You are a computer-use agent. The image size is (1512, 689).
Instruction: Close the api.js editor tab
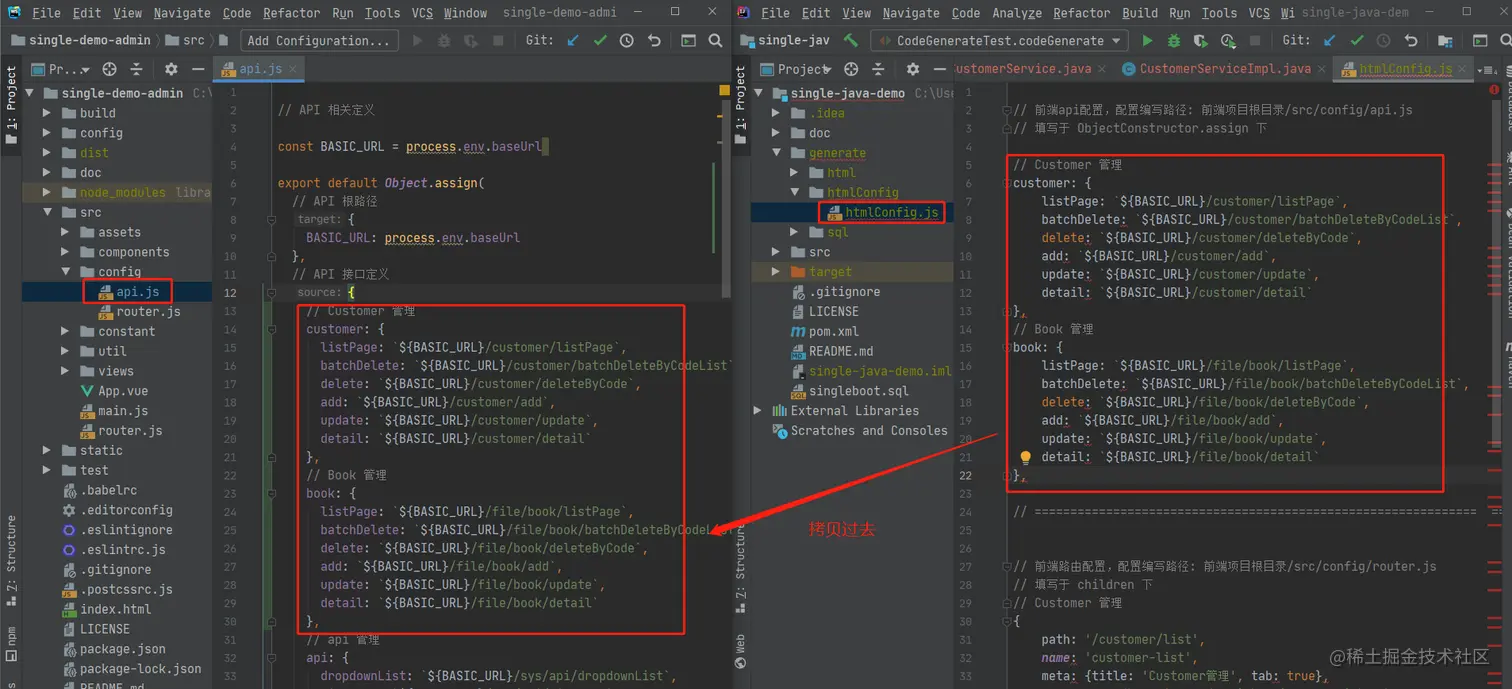[x=294, y=69]
